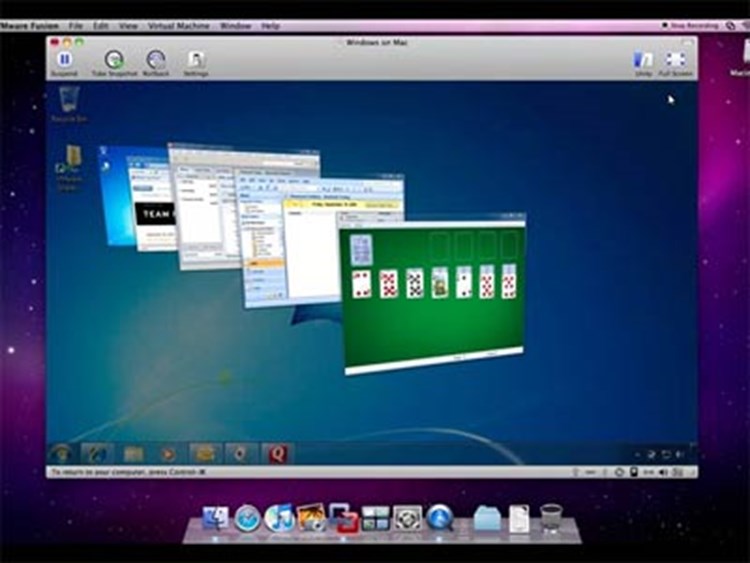Viewport: 750px width, 563px height.
Task: Click the Solitaire stock deck card
Action: (x=361, y=250)
